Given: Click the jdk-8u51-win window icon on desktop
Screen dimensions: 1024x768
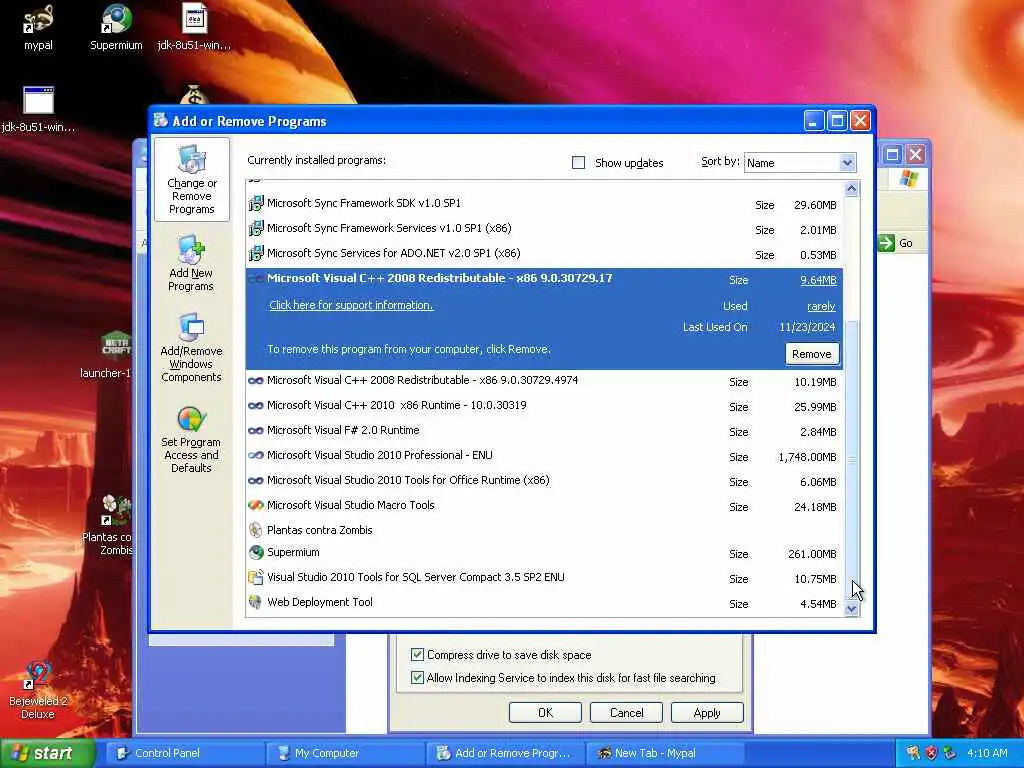Looking at the screenshot, I should coord(39,110).
